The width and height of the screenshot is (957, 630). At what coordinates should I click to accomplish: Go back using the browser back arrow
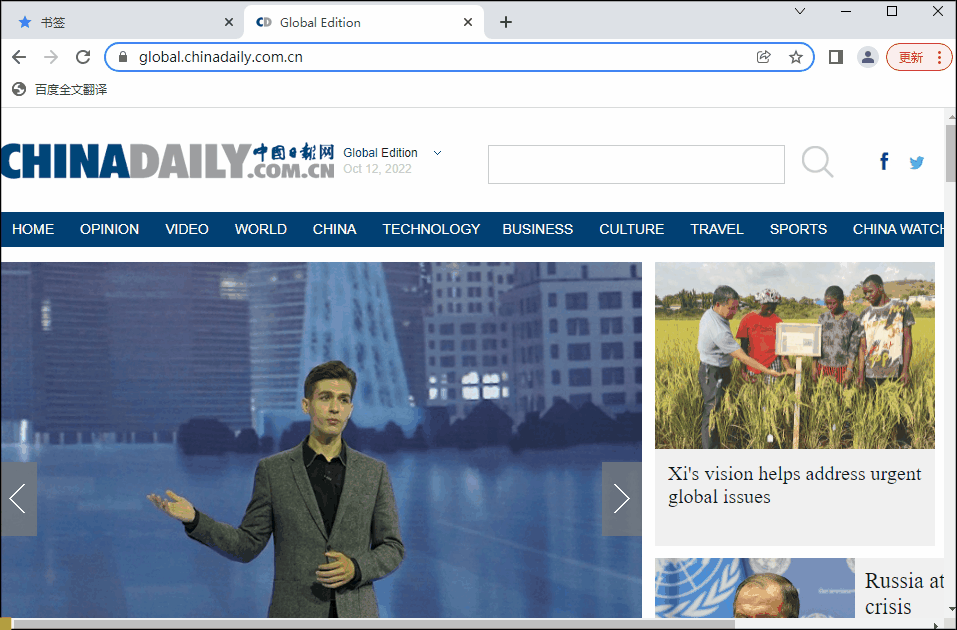pyautogui.click(x=21, y=57)
